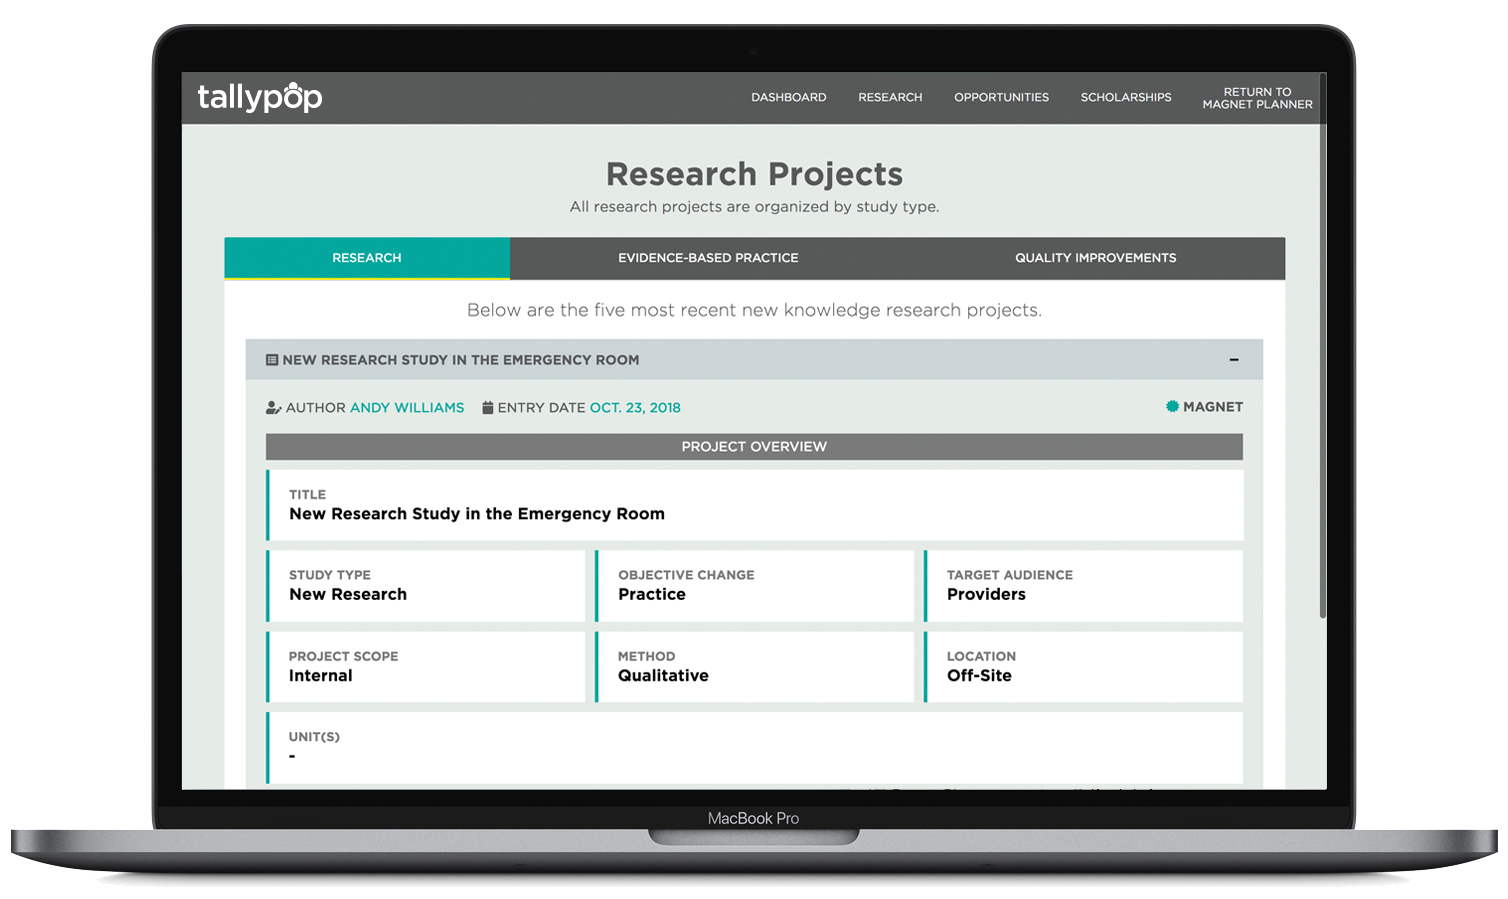Collapse the research study panel with minus

(x=1234, y=360)
